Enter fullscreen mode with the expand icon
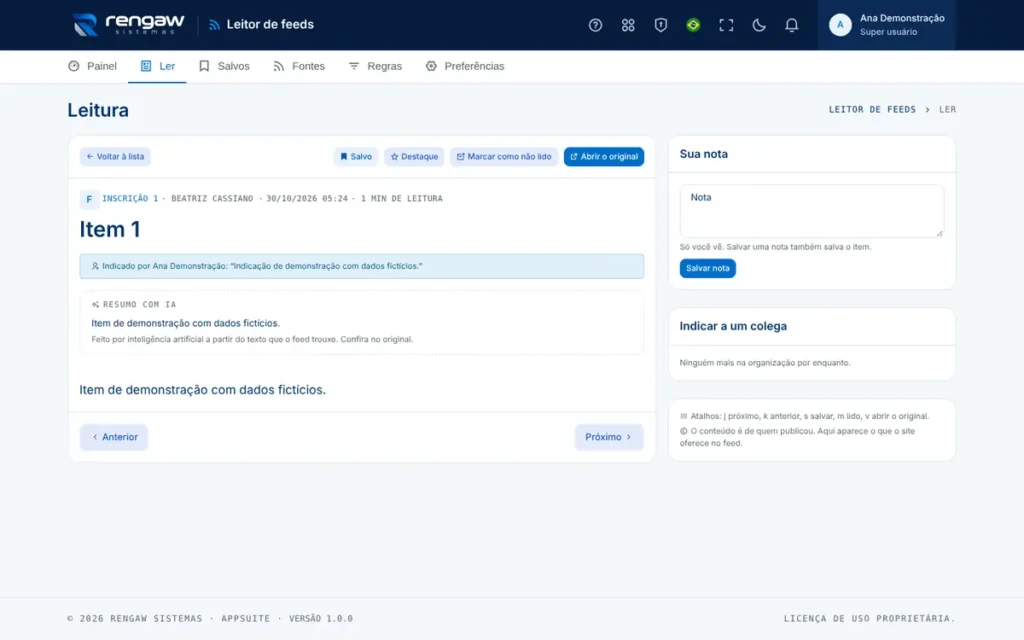 tap(726, 25)
